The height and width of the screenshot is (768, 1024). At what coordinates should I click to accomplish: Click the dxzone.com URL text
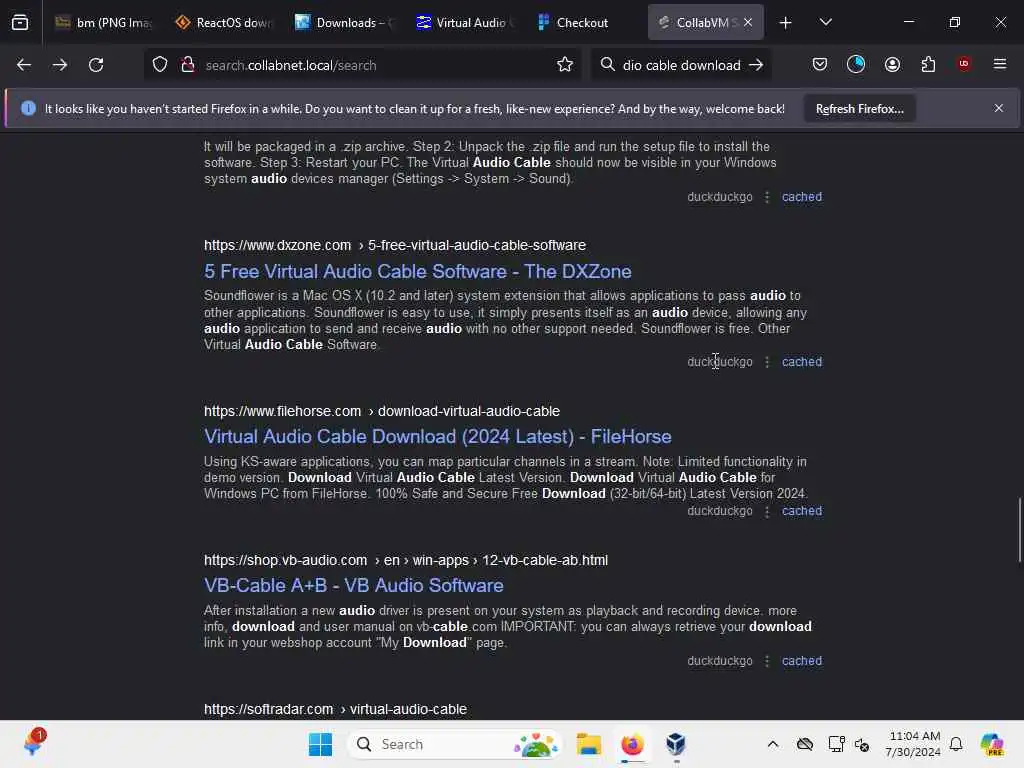coord(394,246)
